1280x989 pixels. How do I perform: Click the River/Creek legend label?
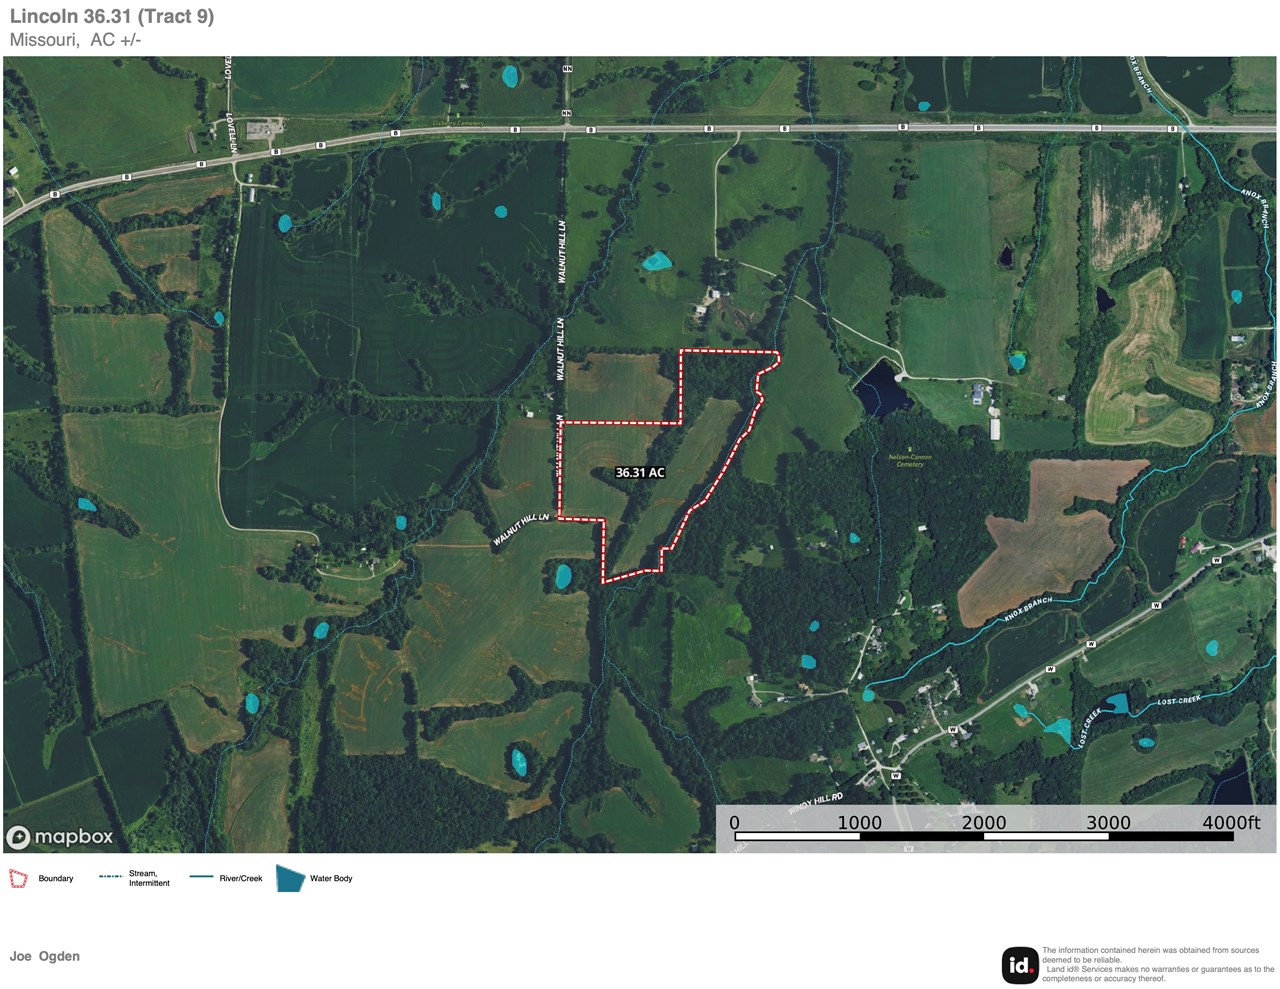(241, 879)
